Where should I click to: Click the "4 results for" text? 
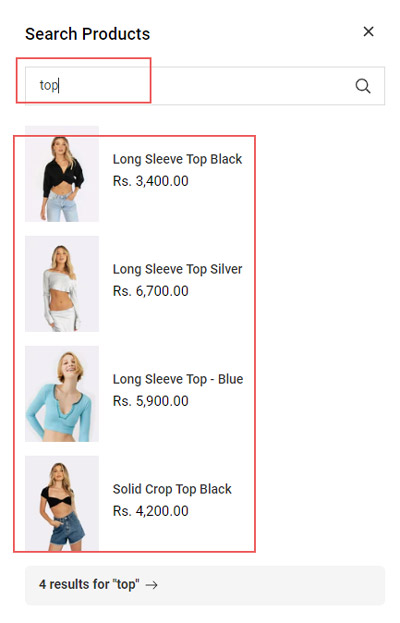pyautogui.click(x=74, y=584)
